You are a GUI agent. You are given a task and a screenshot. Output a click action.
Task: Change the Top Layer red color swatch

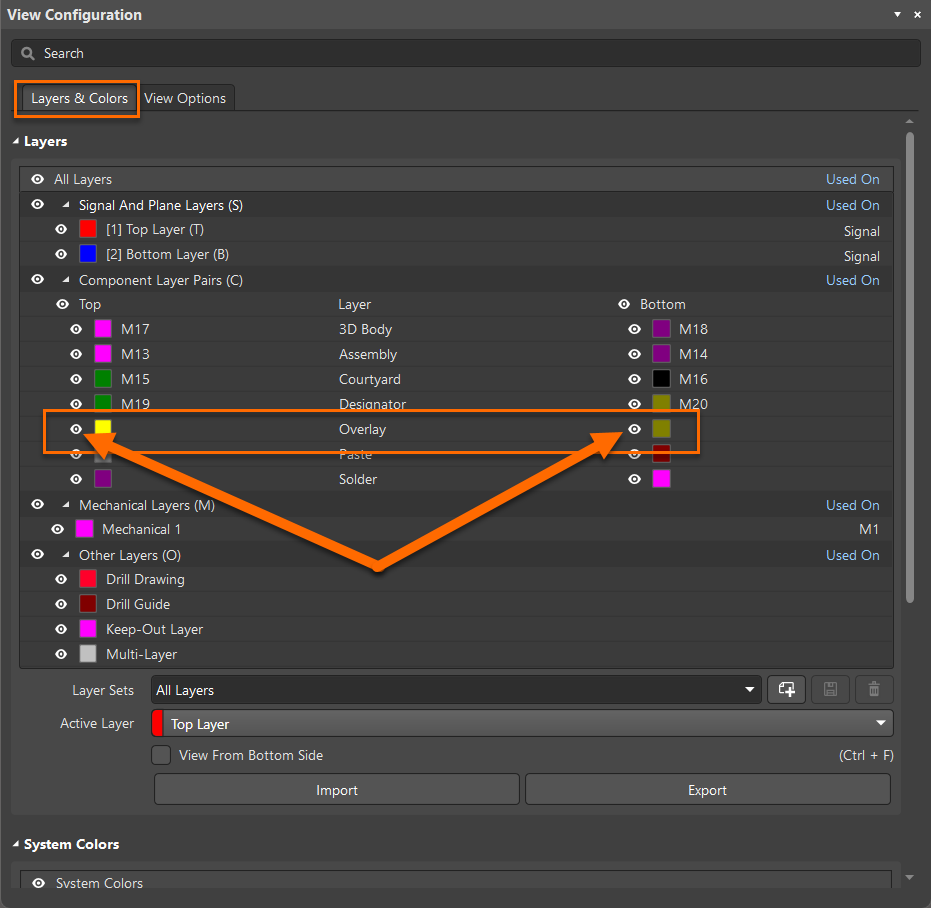coord(88,229)
